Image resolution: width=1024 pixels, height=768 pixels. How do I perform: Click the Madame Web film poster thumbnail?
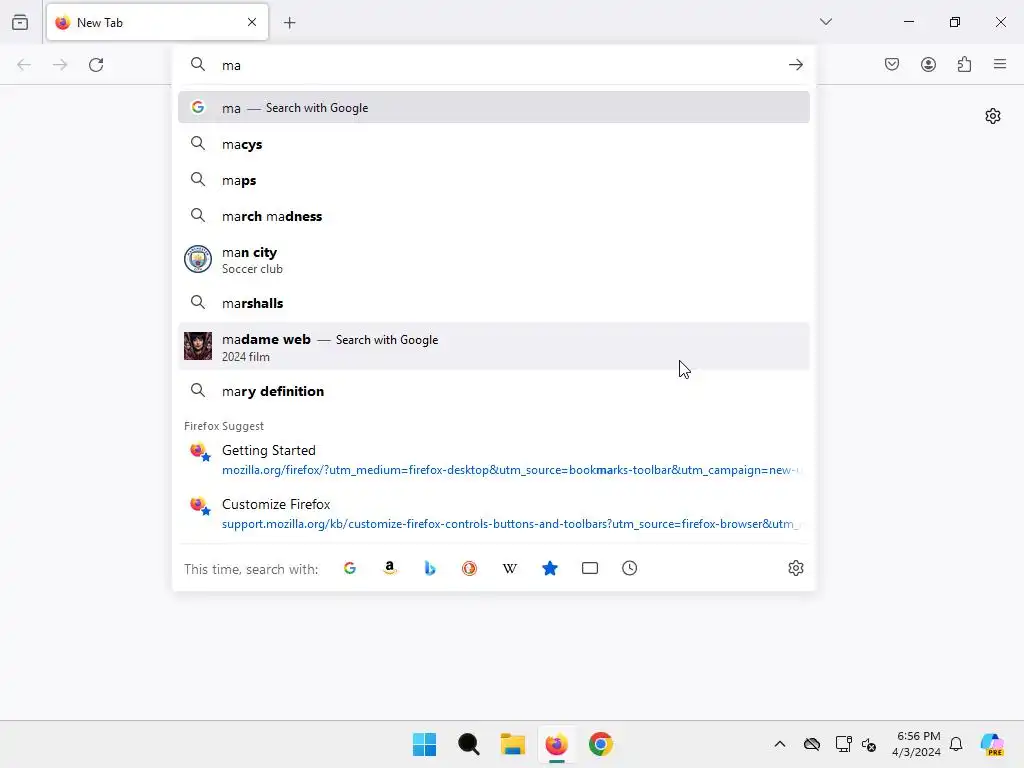(198, 346)
